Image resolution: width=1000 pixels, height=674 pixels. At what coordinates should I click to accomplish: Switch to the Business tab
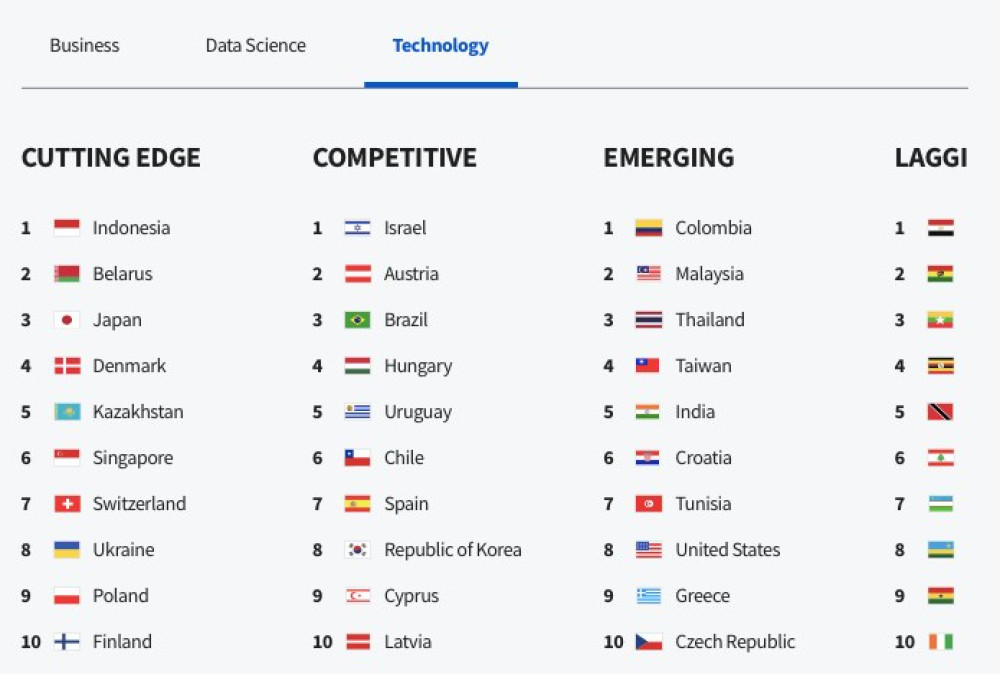(x=84, y=46)
